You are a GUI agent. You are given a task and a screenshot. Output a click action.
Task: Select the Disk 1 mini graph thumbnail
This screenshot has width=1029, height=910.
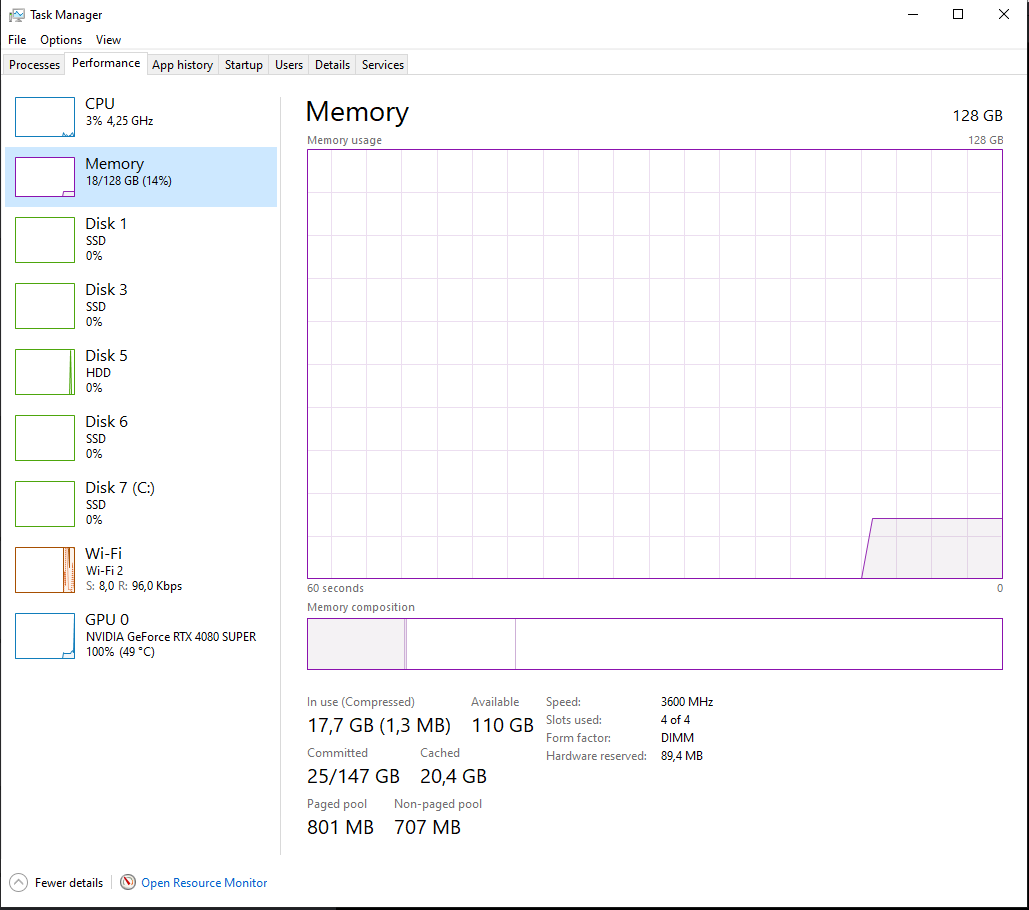pos(45,240)
